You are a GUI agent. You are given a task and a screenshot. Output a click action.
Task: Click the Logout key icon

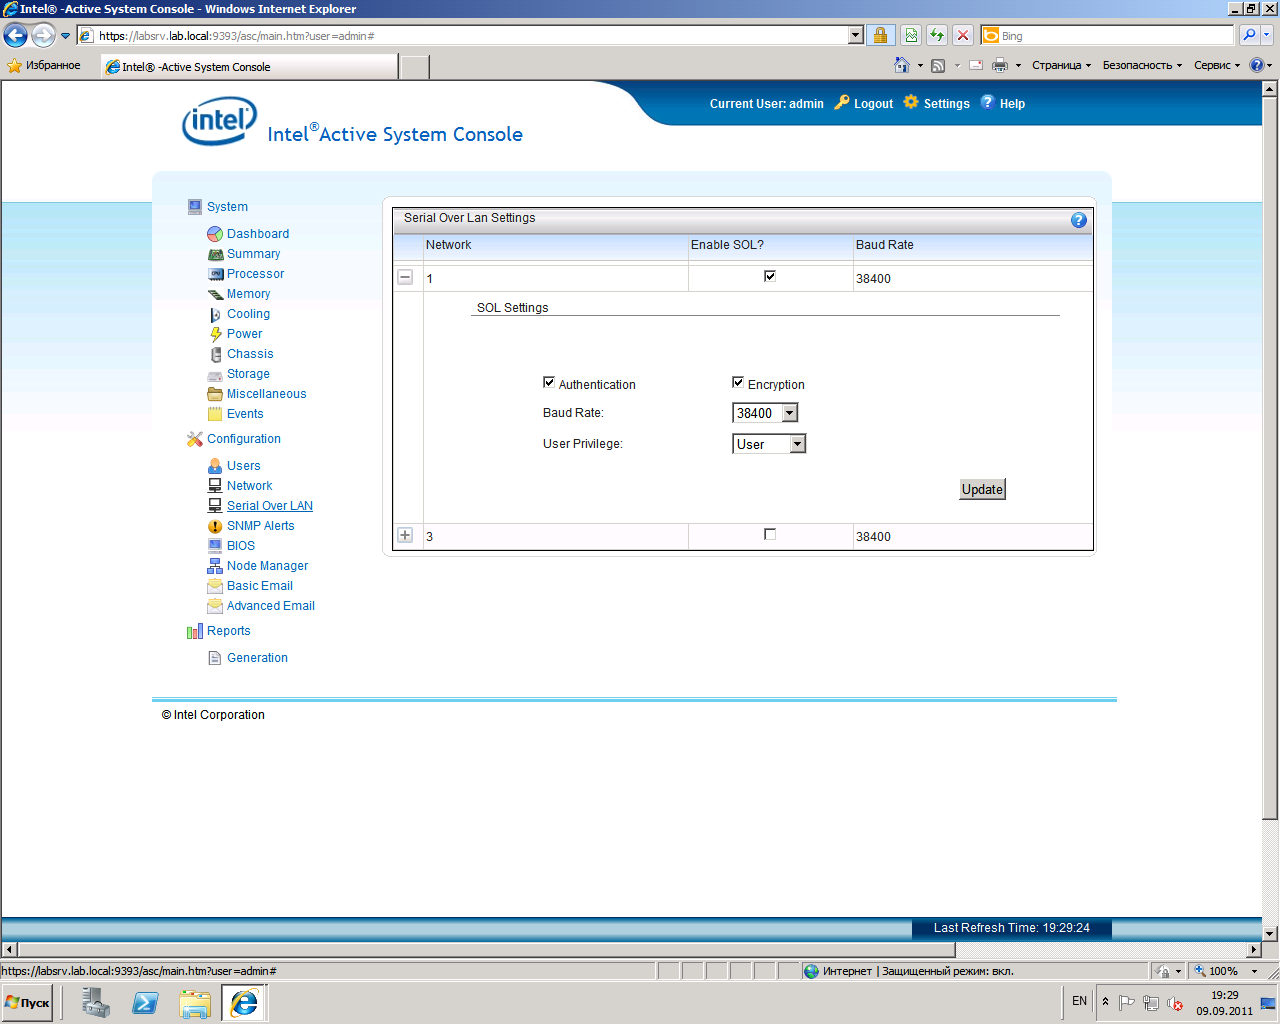tap(842, 102)
